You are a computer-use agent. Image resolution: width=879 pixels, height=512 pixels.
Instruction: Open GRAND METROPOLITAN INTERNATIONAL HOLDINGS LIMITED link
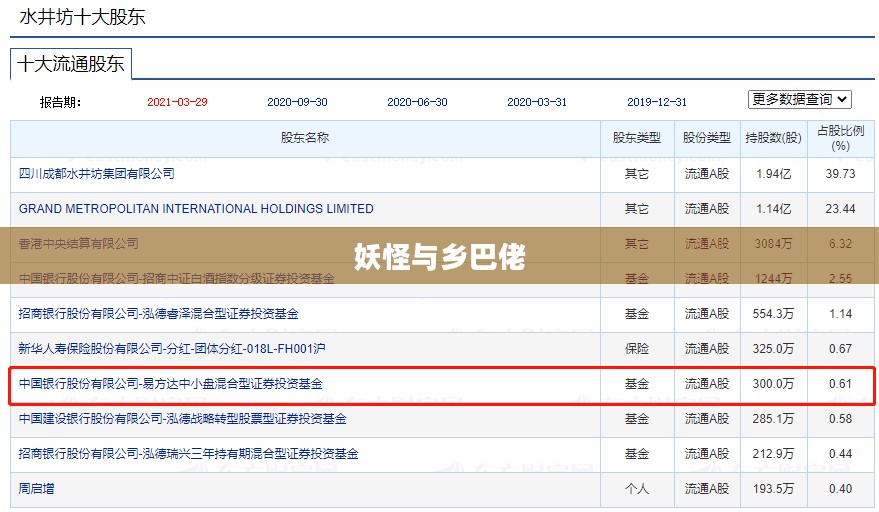click(x=196, y=209)
